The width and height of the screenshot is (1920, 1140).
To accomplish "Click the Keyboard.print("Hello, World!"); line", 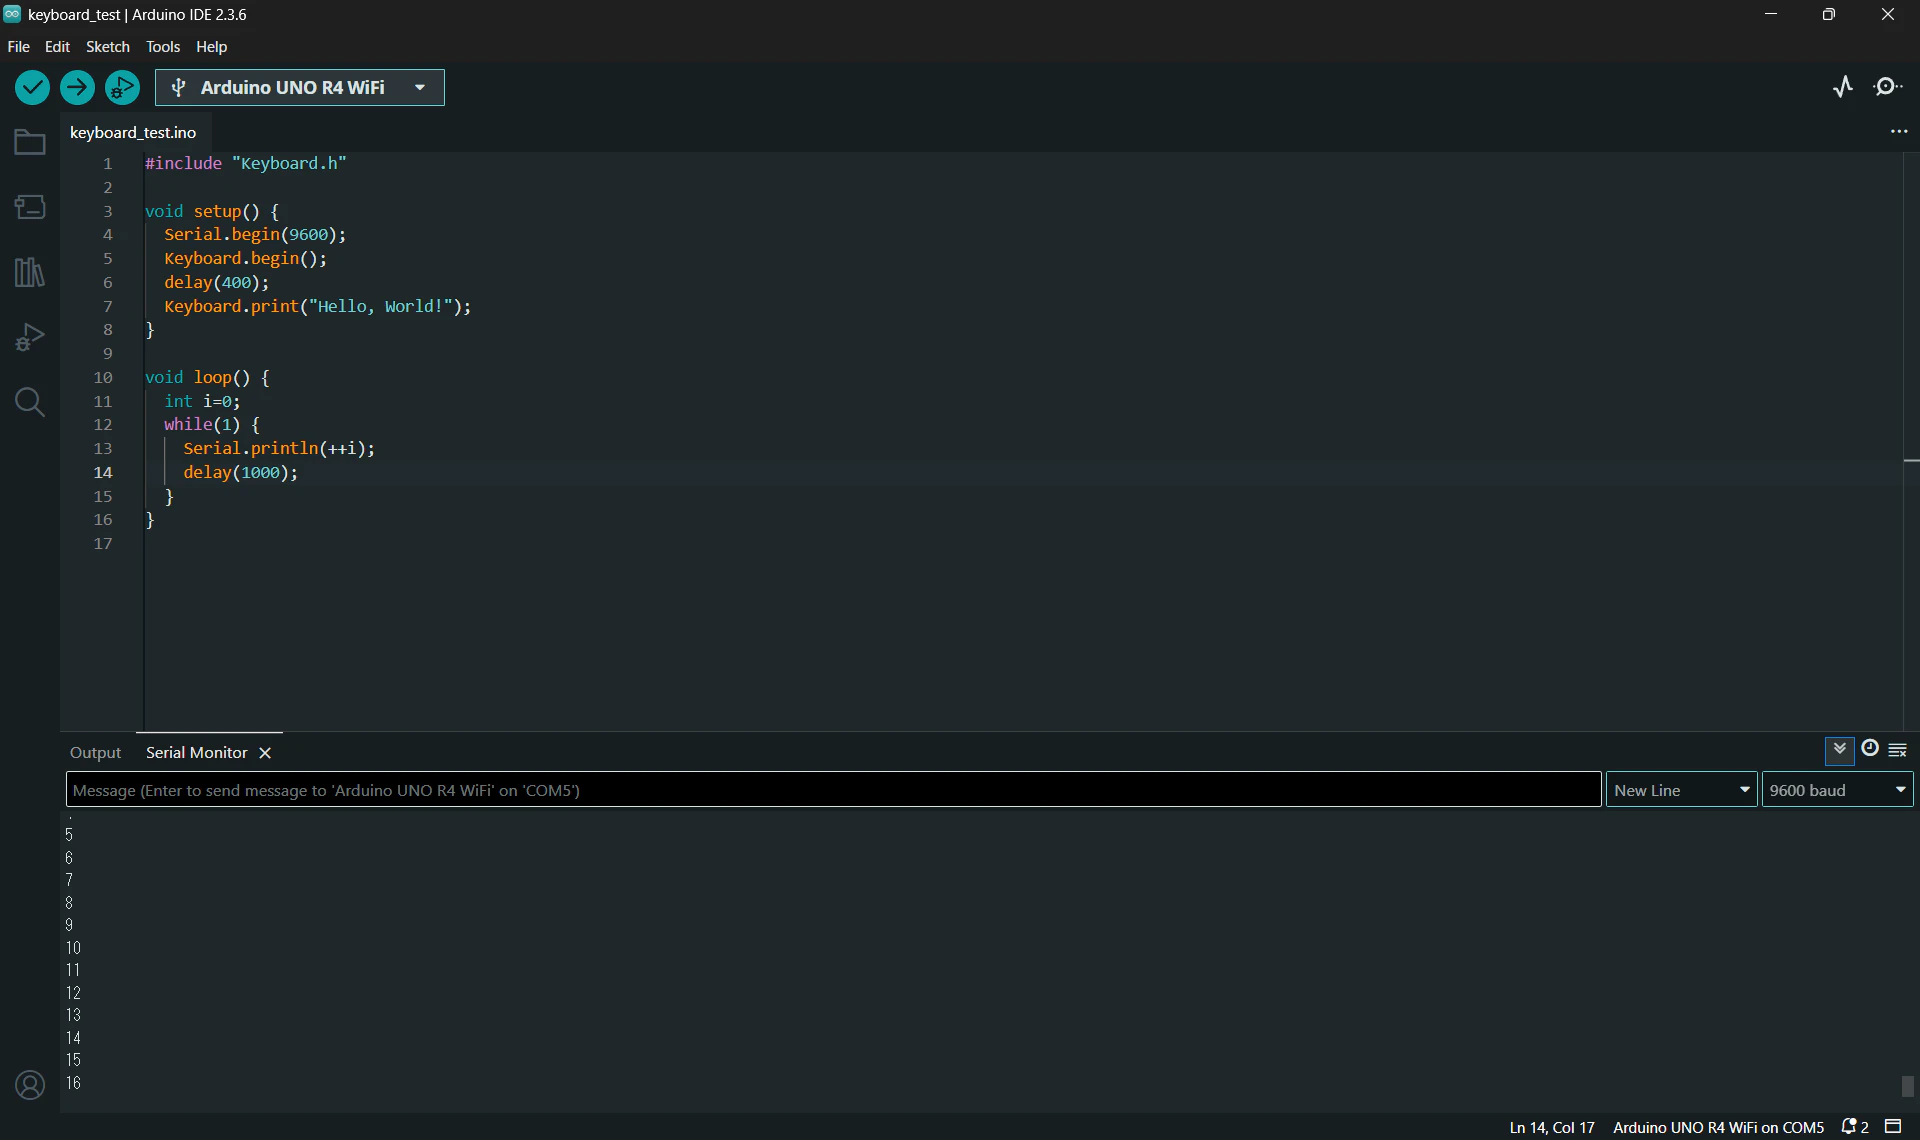I will 318,307.
